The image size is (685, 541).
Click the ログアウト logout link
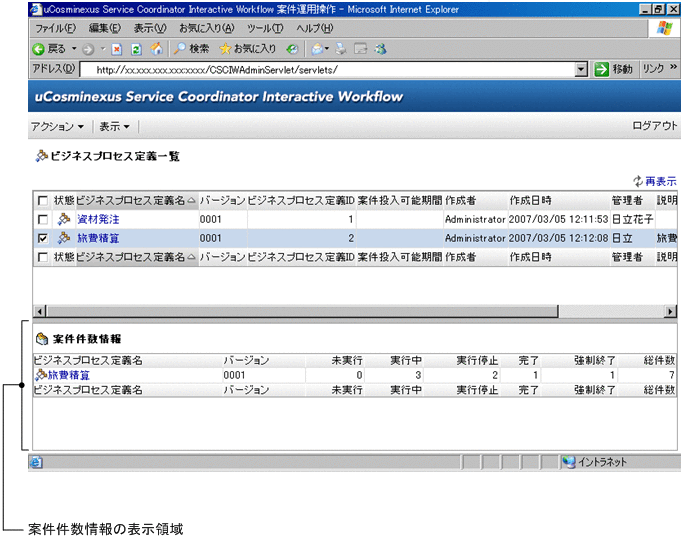click(x=655, y=127)
